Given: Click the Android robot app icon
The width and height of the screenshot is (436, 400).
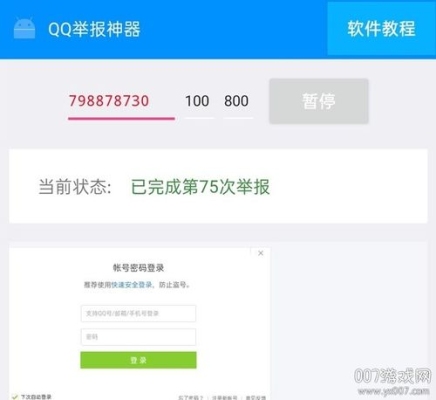Looking at the screenshot, I should pos(24,29).
